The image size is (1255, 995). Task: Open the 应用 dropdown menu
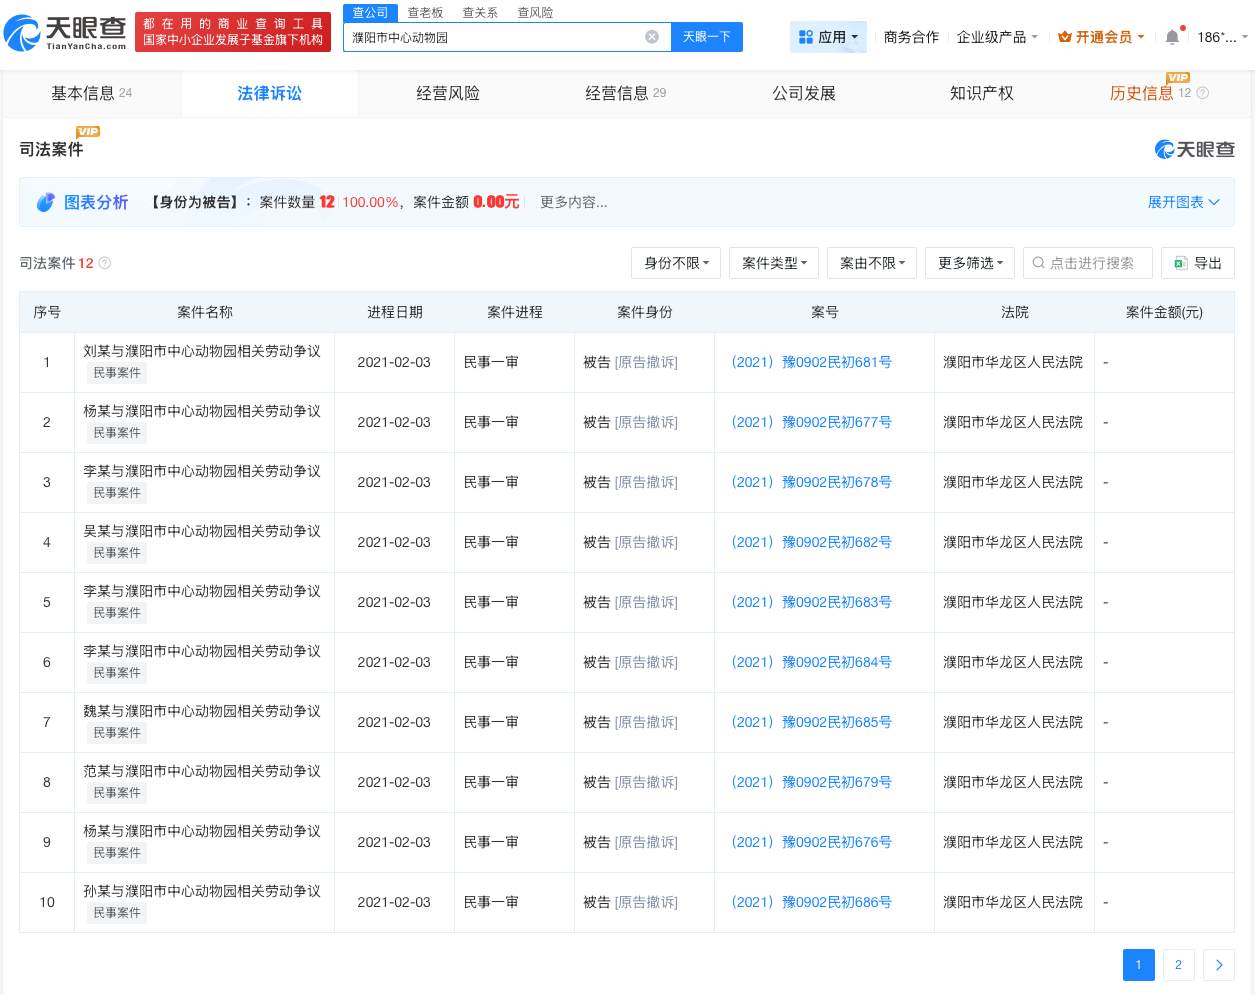[x=828, y=37]
